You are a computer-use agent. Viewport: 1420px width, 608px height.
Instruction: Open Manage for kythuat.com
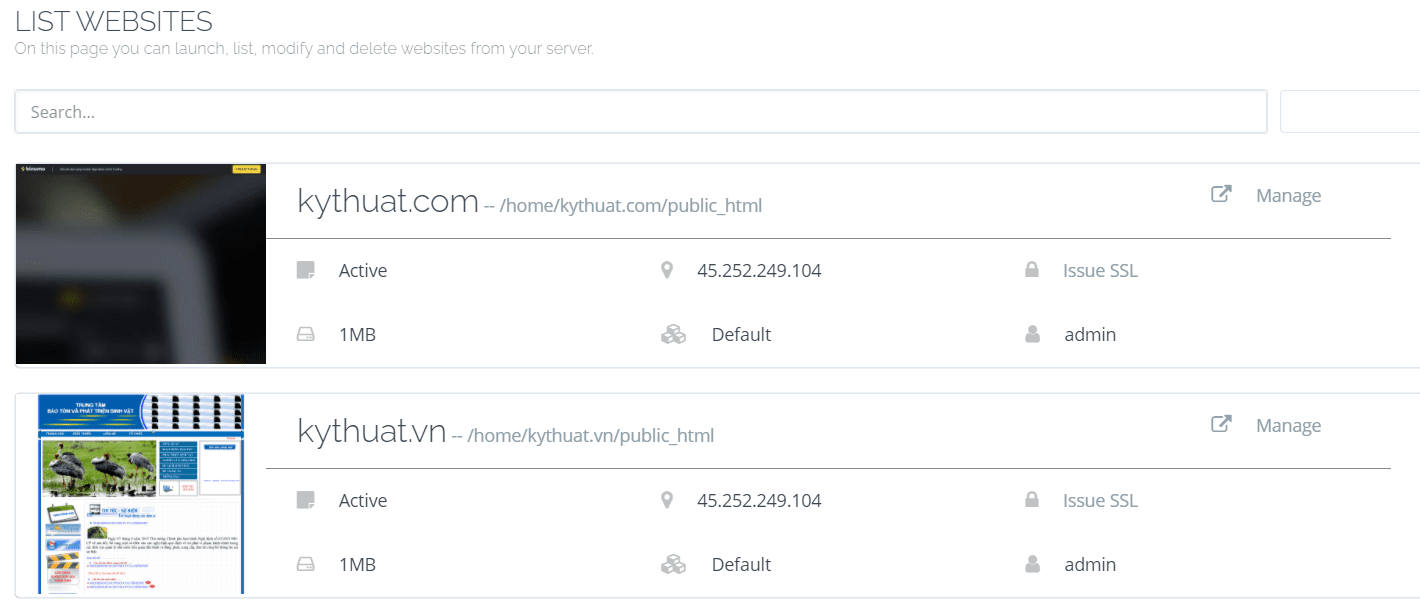[x=1288, y=195]
